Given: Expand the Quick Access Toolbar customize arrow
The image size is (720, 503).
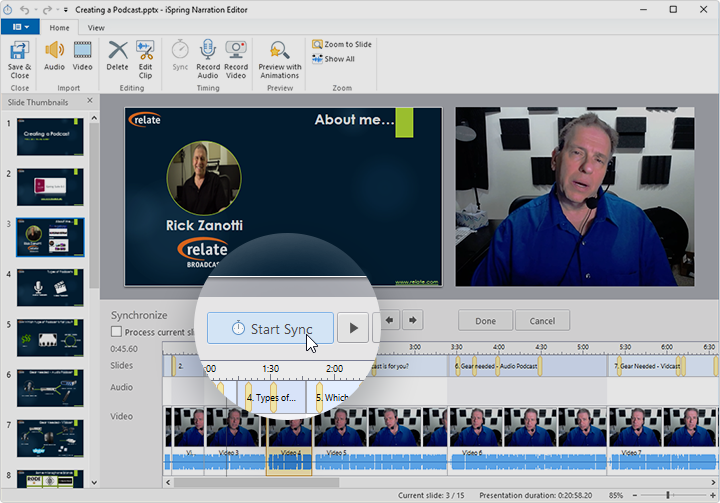Looking at the screenshot, I should [65, 10].
